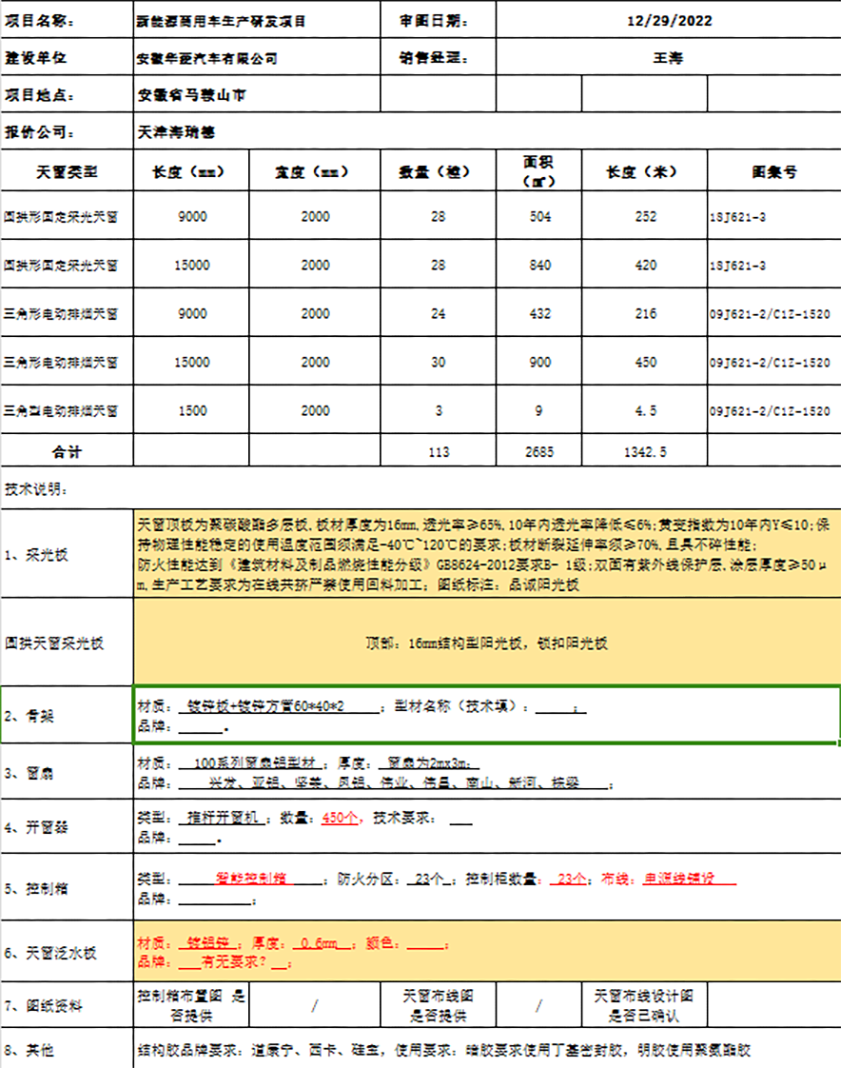
Task: Select the 合计 row label cell
Action: click(66, 452)
